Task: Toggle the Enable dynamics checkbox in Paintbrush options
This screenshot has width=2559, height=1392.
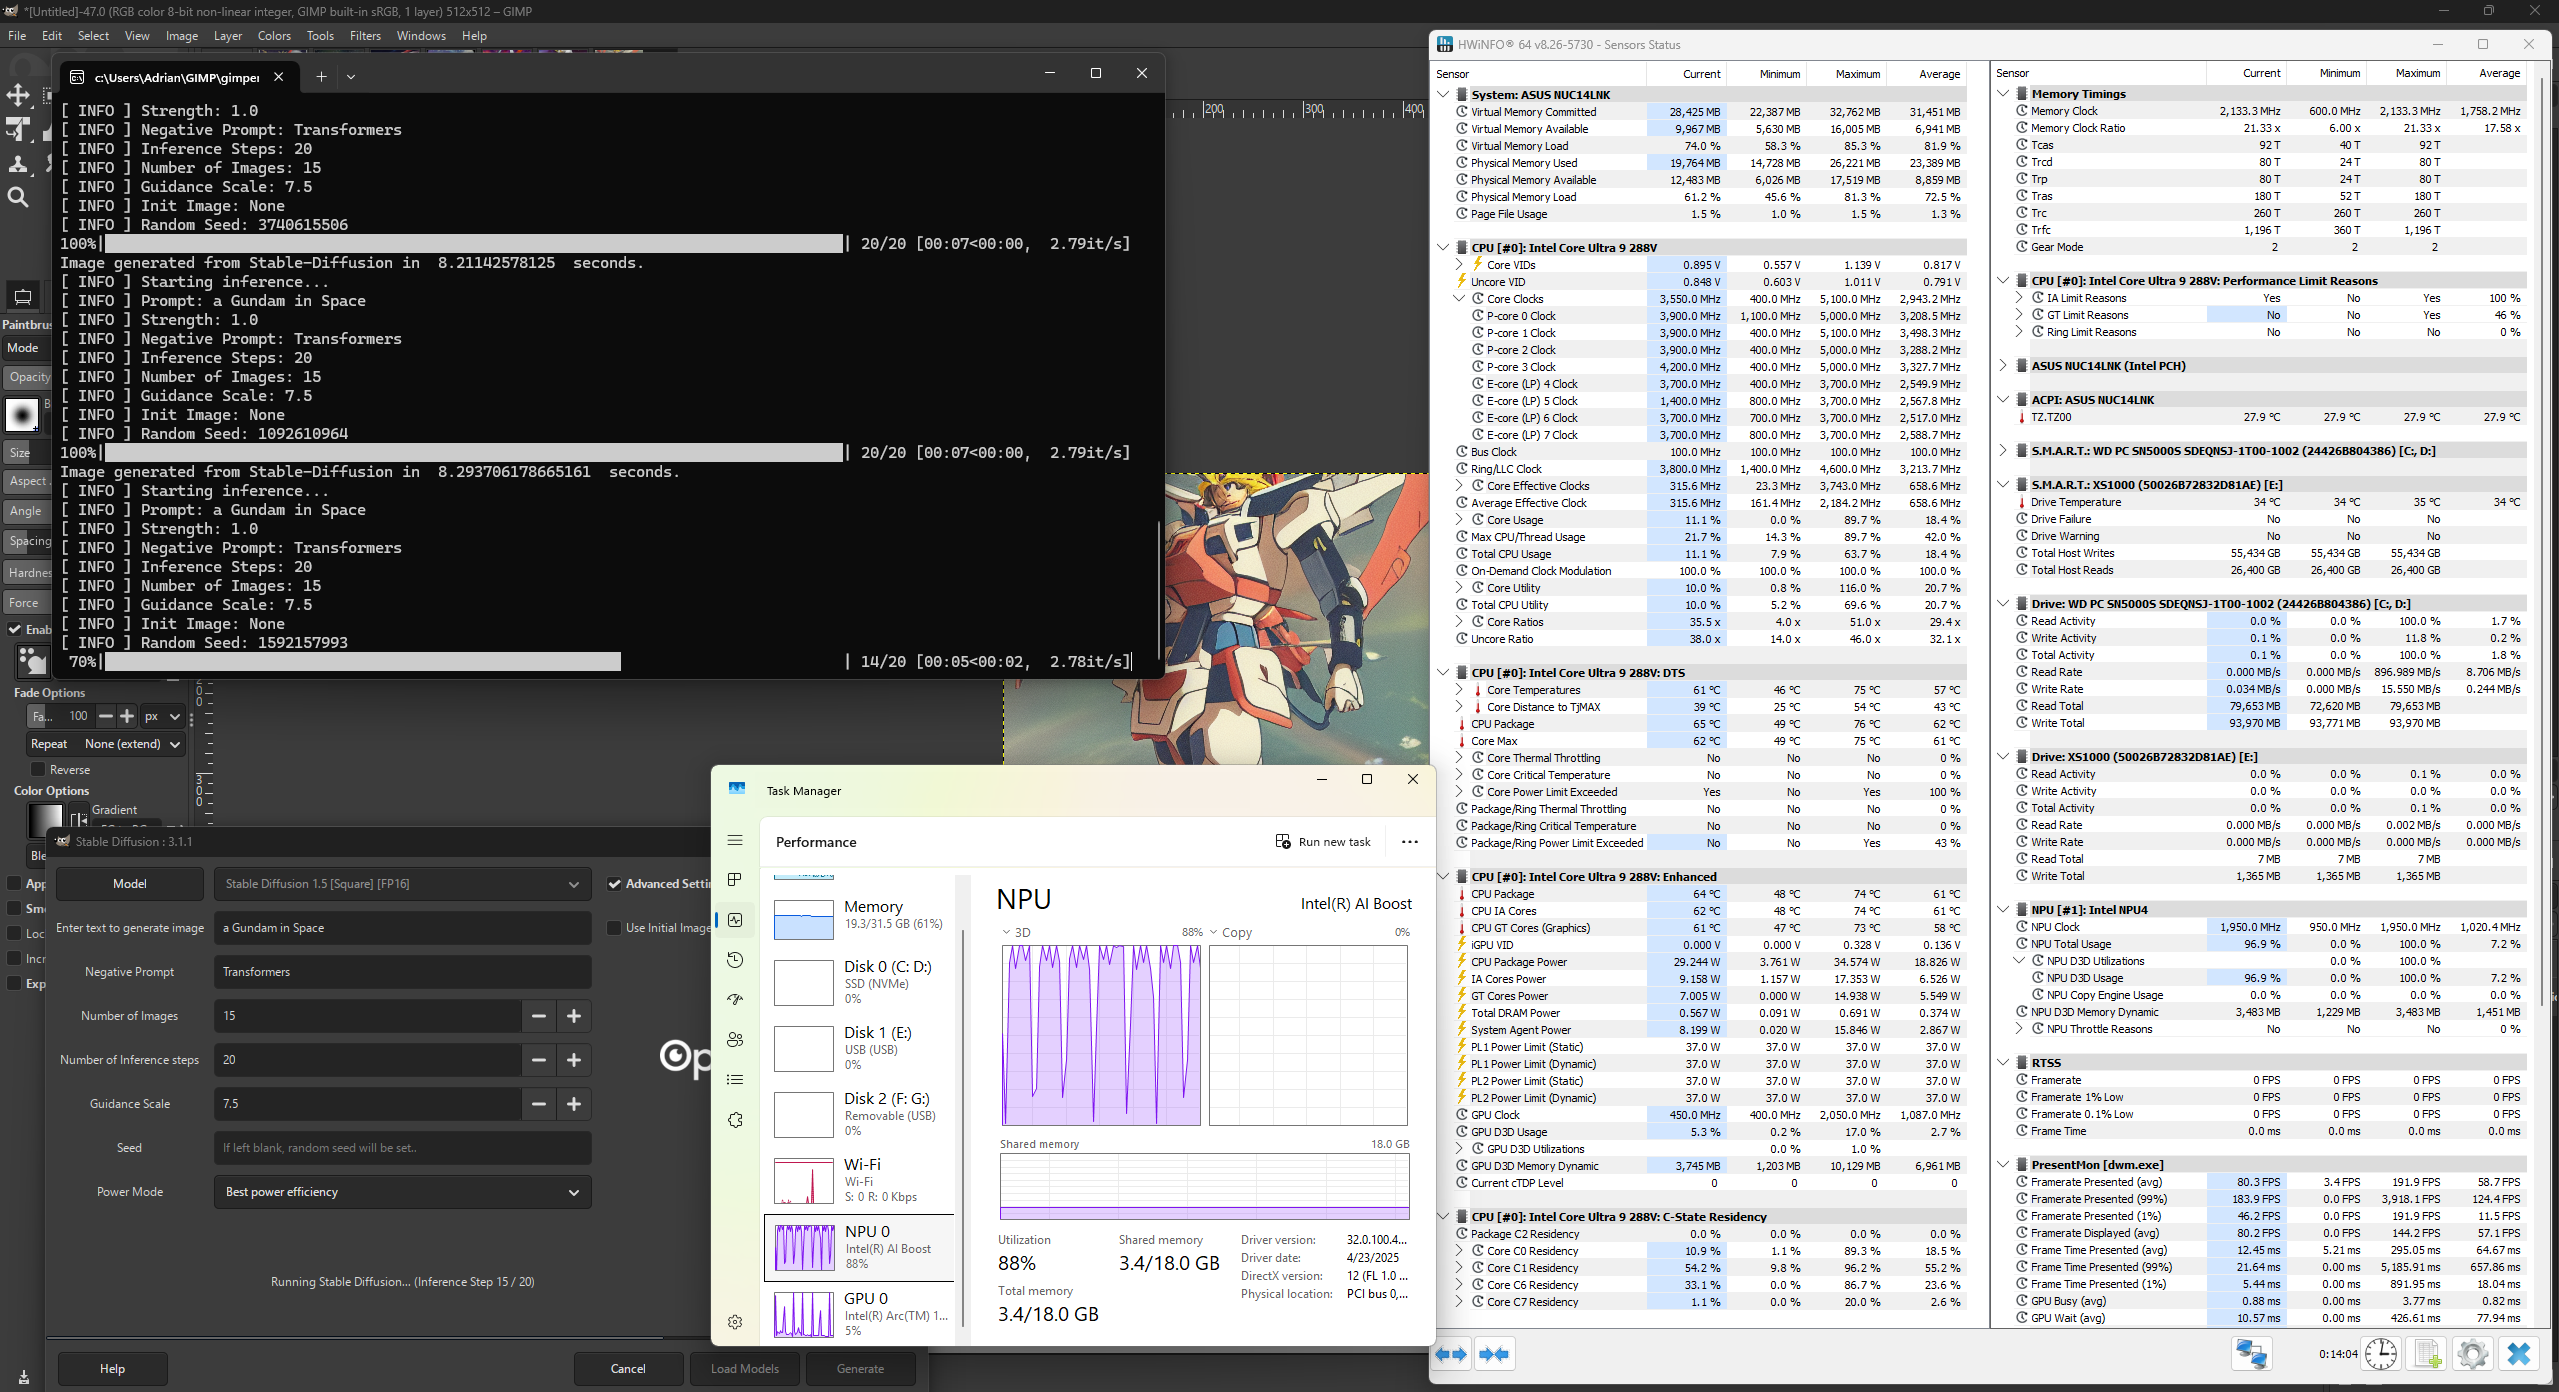Action: [x=15, y=629]
